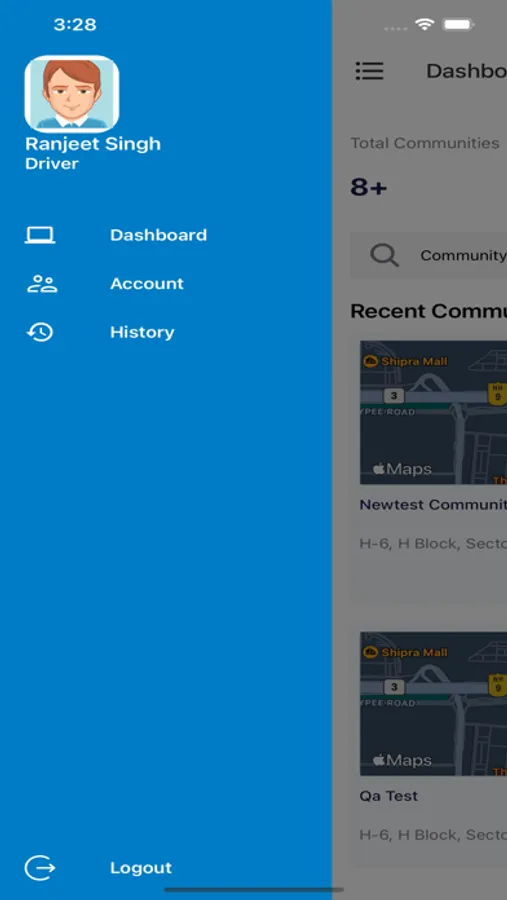This screenshot has width=507, height=900.
Task: Tap the hamburger menu icon
Action: 369,71
